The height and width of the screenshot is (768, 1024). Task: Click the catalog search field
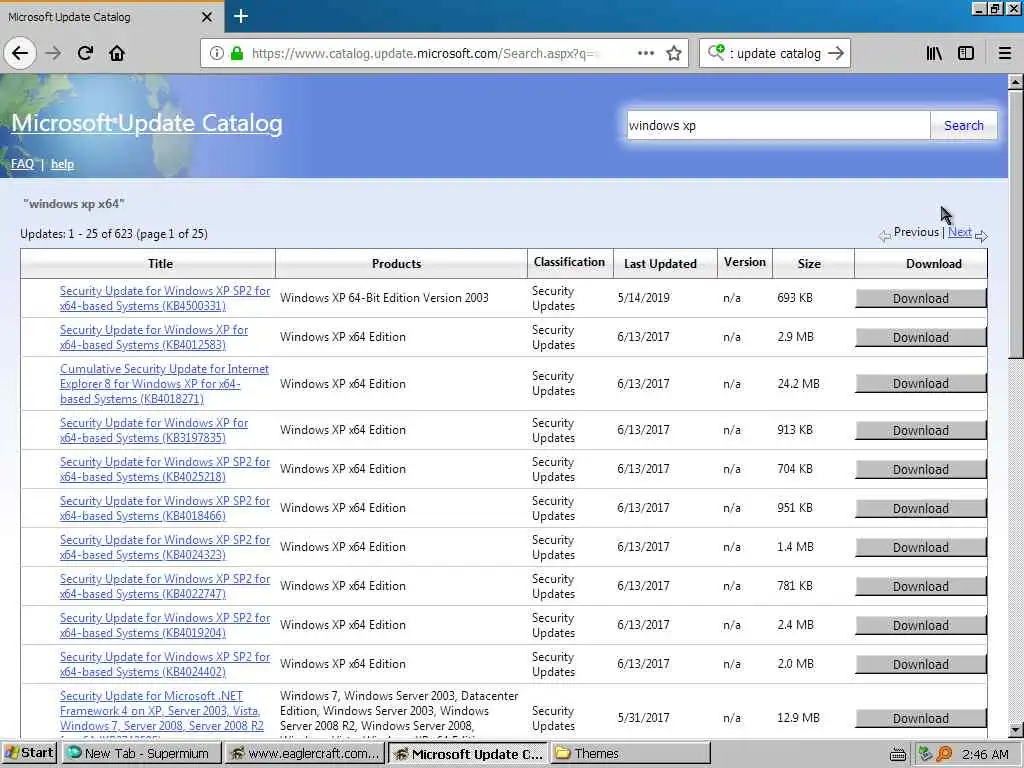tap(778, 125)
